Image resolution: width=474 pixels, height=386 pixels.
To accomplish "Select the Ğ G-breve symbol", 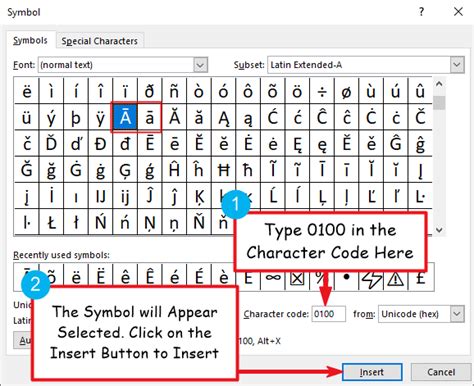I will click(x=27, y=170).
